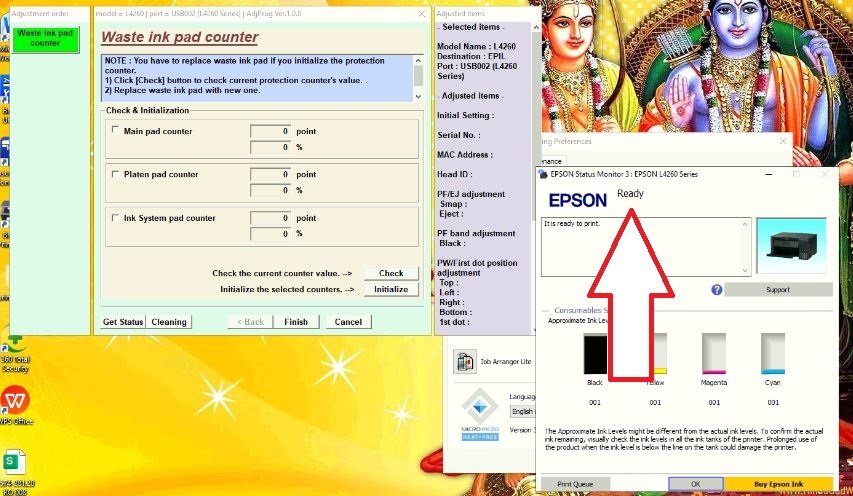Viewport: 853px width, 496px height.
Task: Click the Cyan ink level bar
Action: [772, 354]
